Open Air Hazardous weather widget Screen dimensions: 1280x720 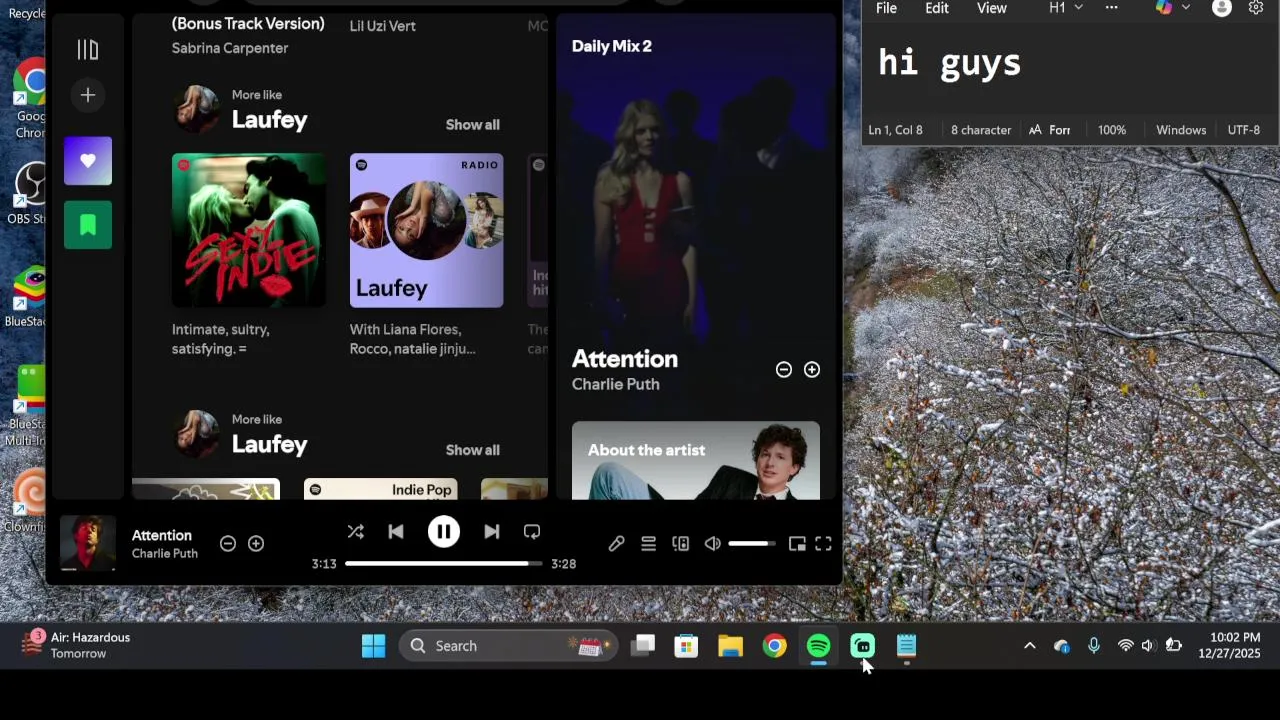pos(78,646)
